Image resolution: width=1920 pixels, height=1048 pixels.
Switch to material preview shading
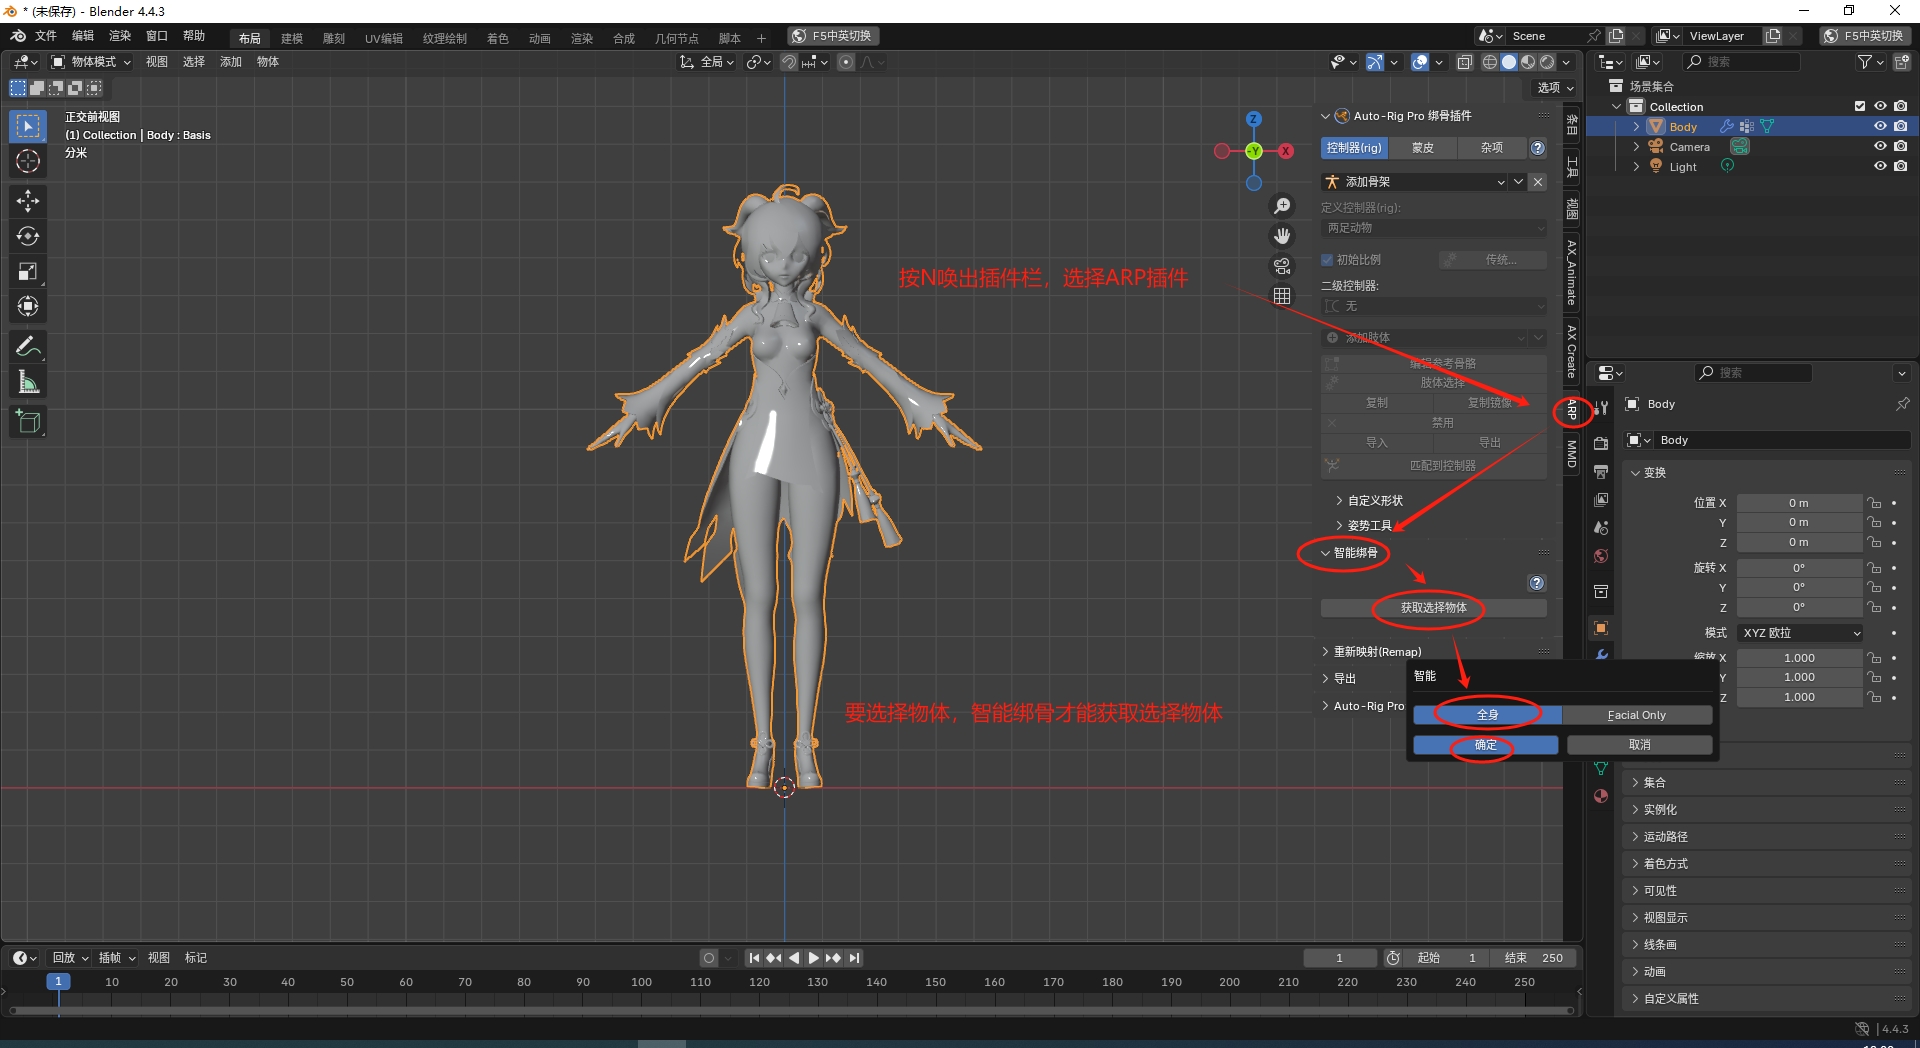click(x=1528, y=62)
